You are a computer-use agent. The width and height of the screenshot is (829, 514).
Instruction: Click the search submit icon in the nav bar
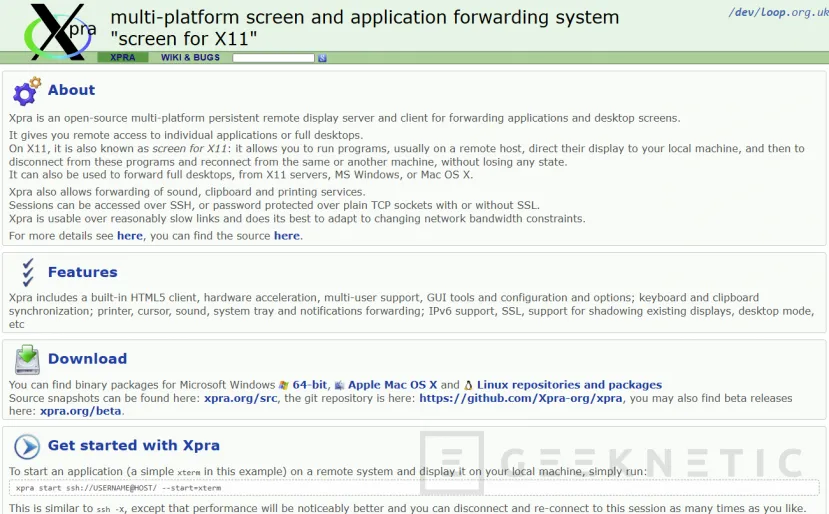322,58
